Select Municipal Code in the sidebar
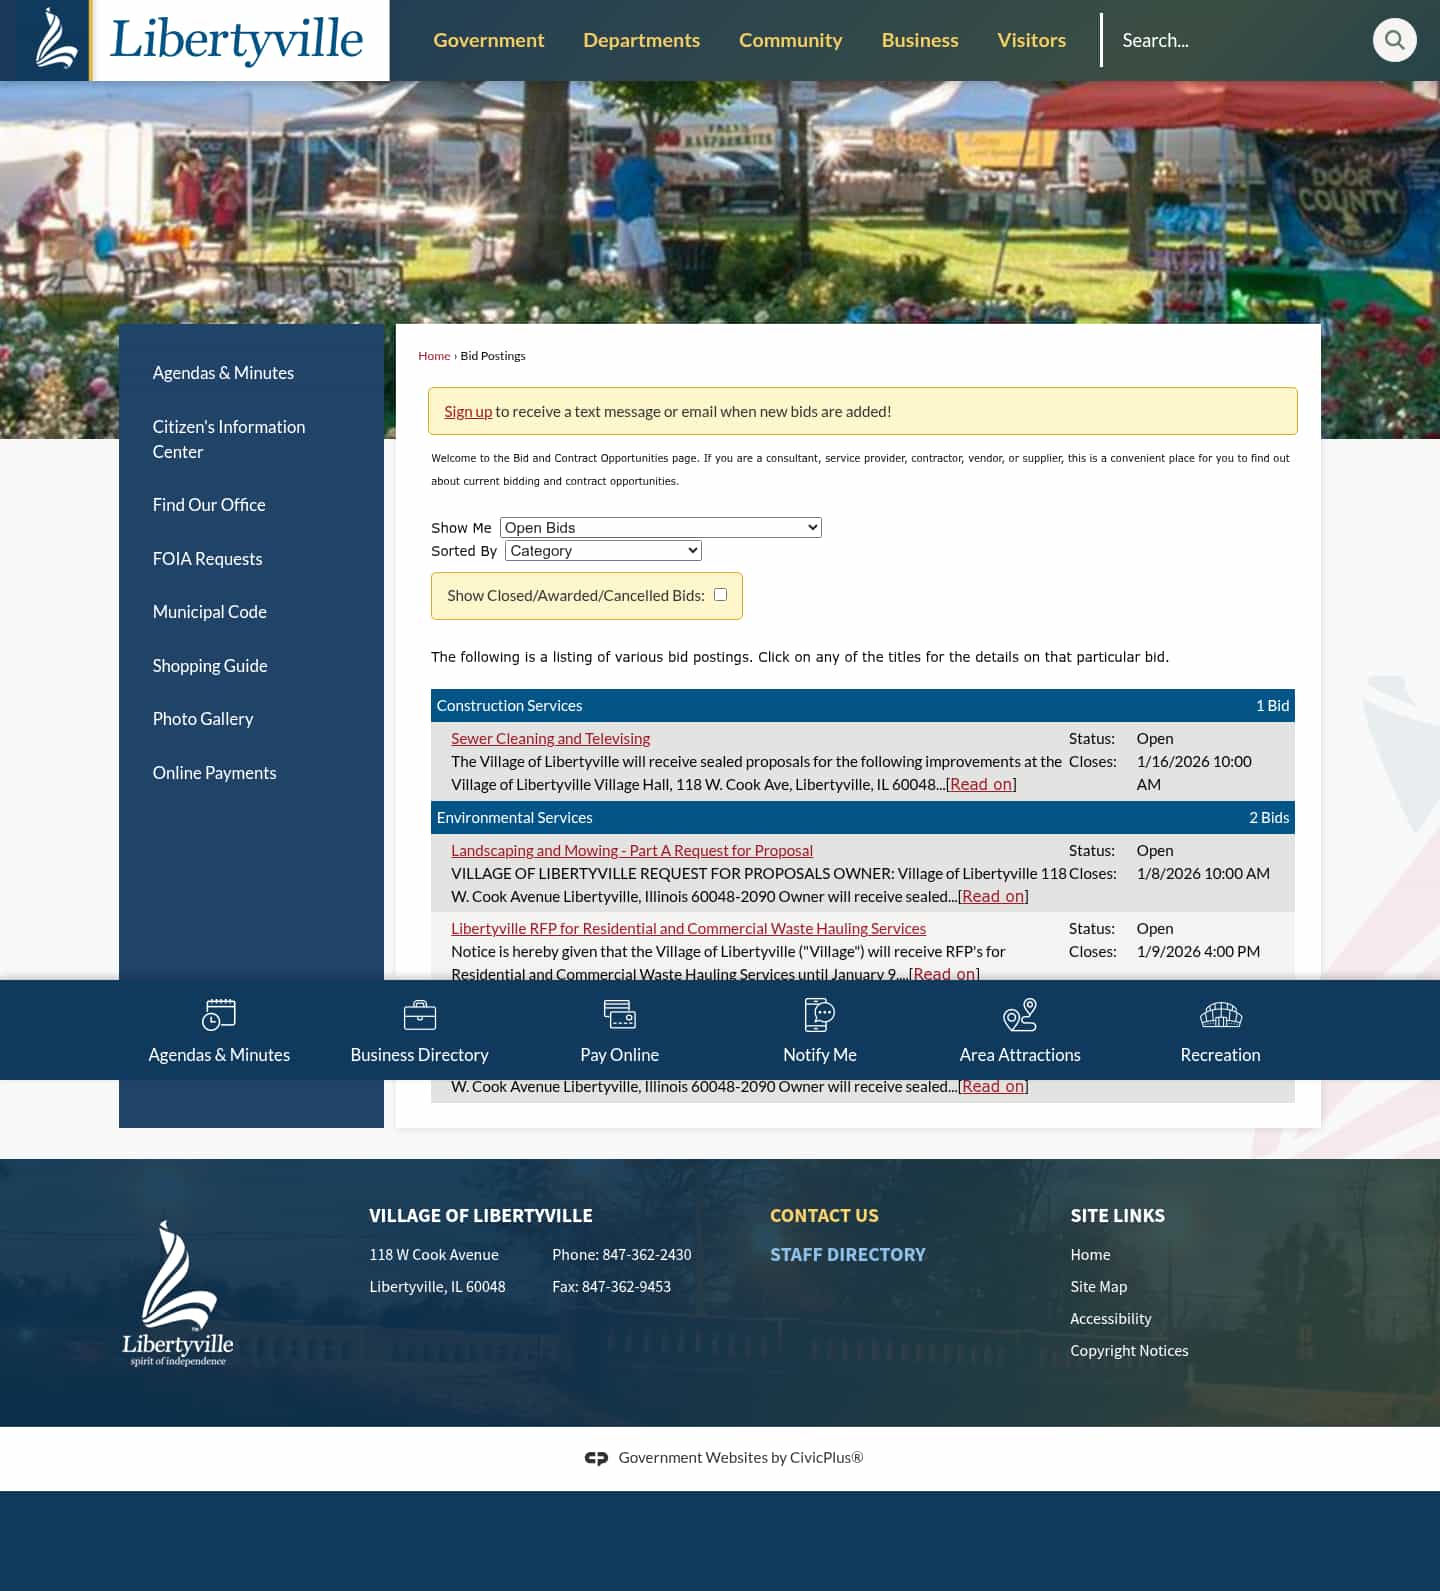The image size is (1440, 1591). 209,612
